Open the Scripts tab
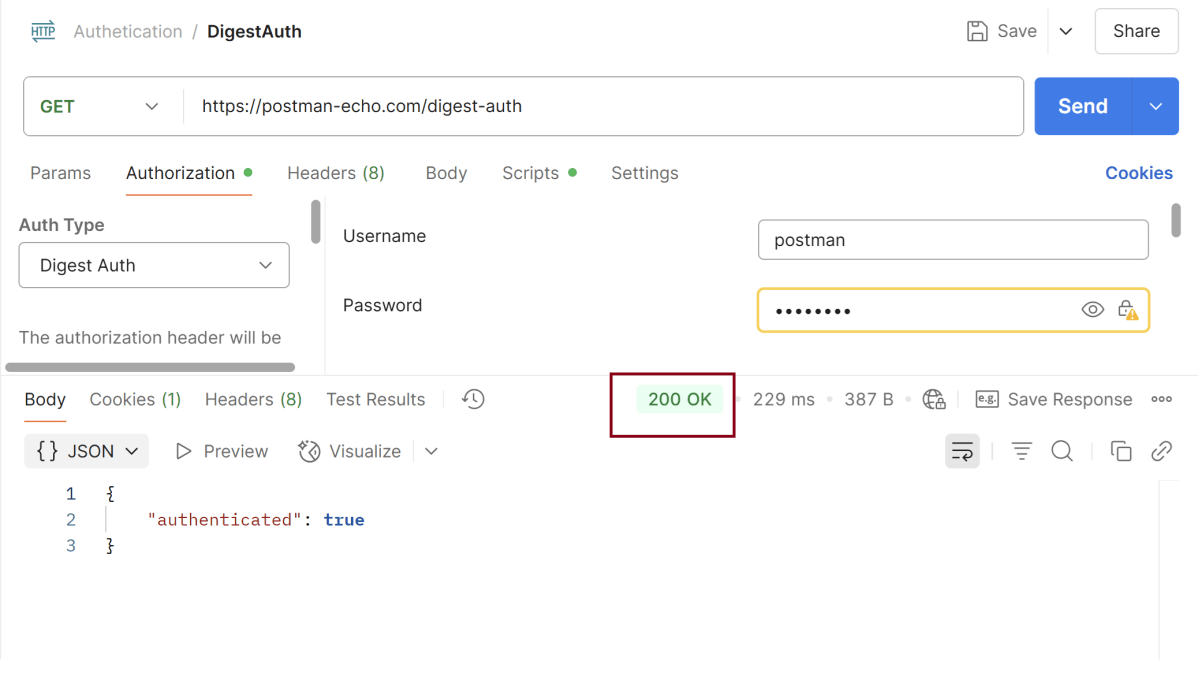The width and height of the screenshot is (1198, 693). pyautogui.click(x=530, y=173)
